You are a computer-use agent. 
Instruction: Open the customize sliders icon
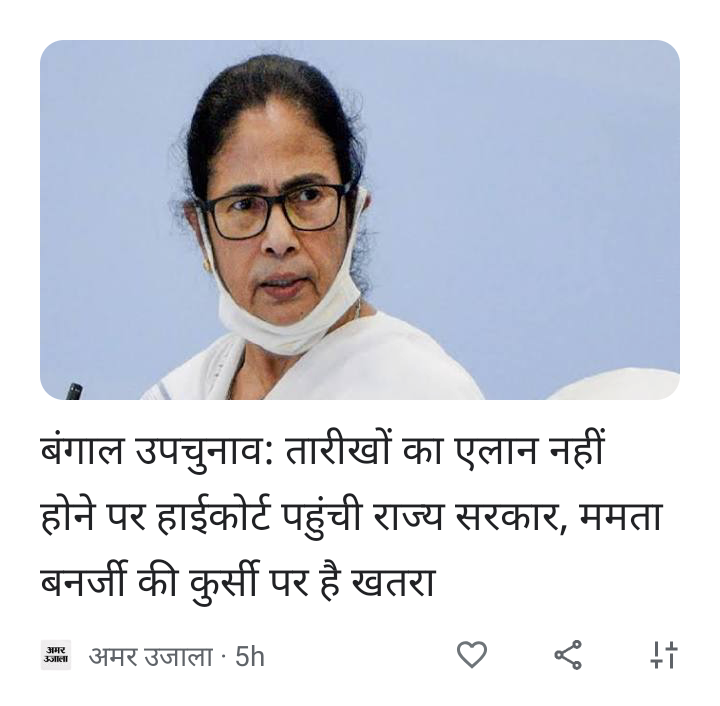664,655
